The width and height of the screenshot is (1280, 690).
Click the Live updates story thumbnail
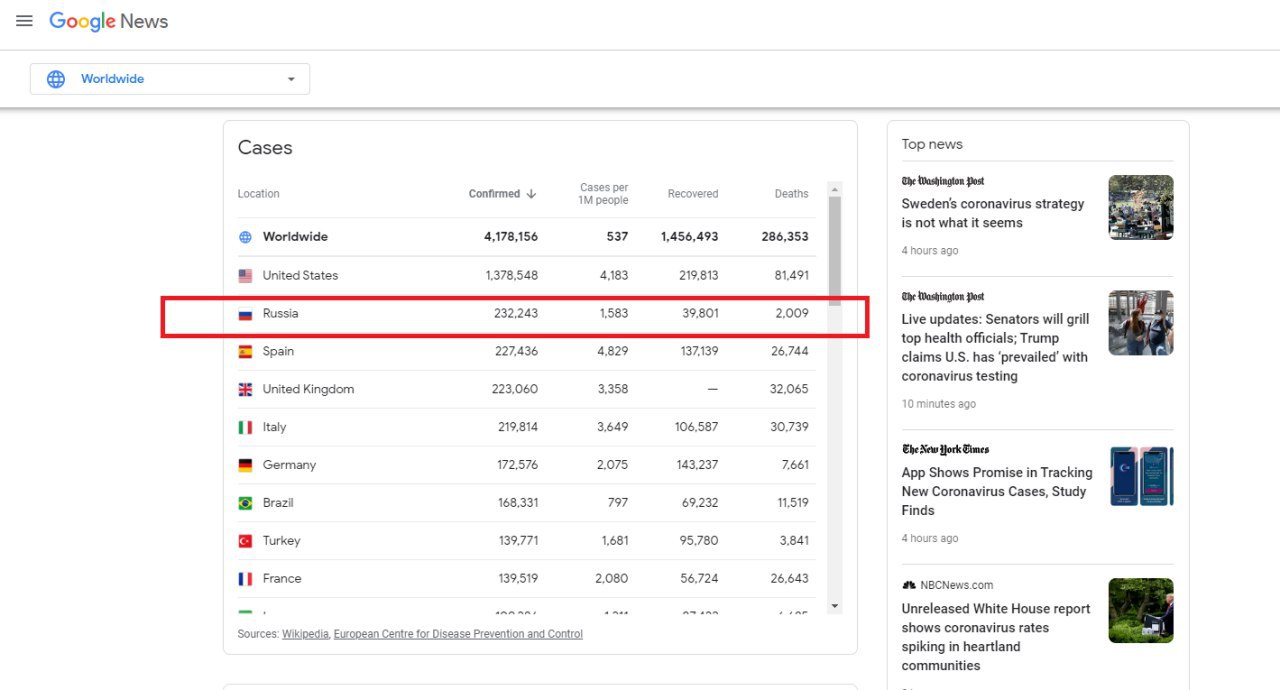point(1141,323)
